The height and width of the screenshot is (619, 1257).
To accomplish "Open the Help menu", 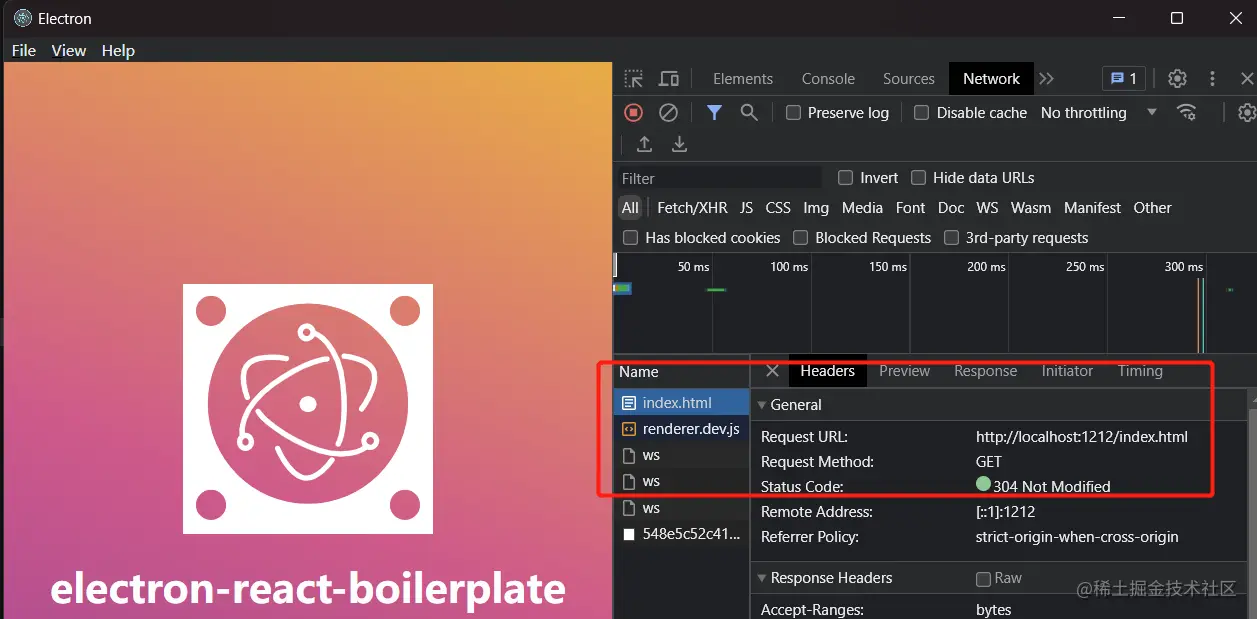I will pyautogui.click(x=118, y=50).
